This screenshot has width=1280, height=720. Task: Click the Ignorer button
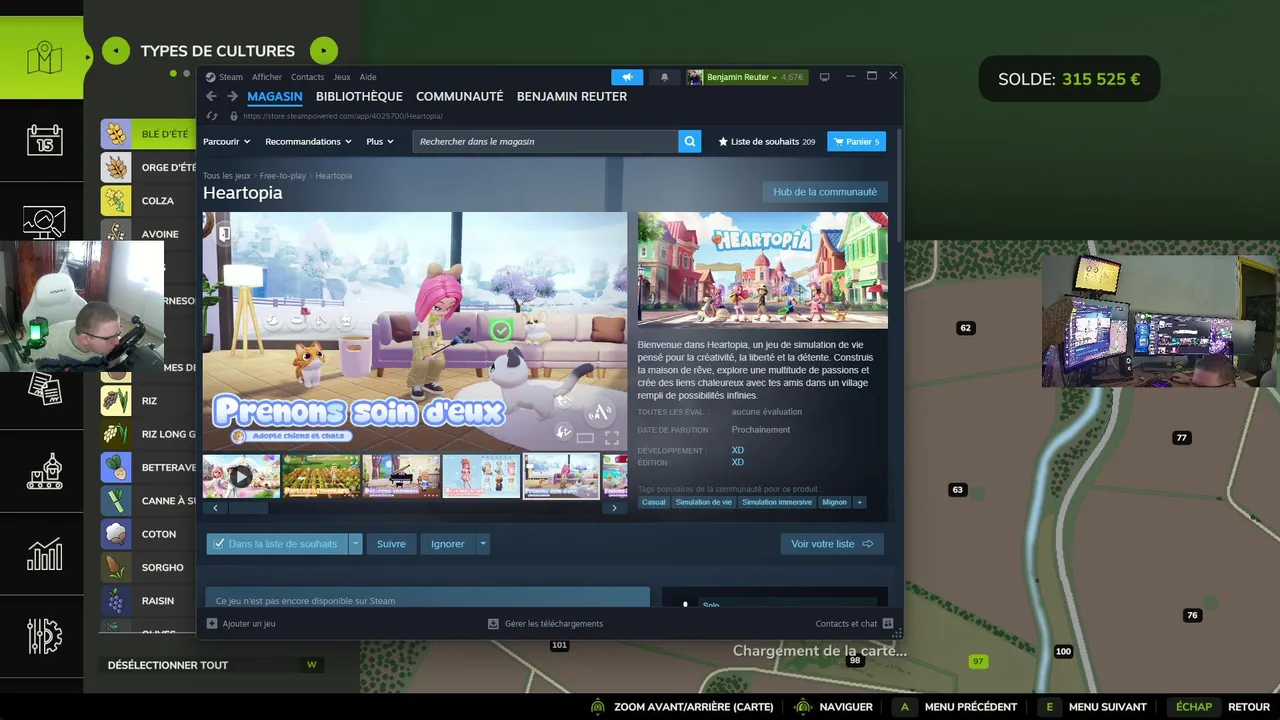pos(448,544)
